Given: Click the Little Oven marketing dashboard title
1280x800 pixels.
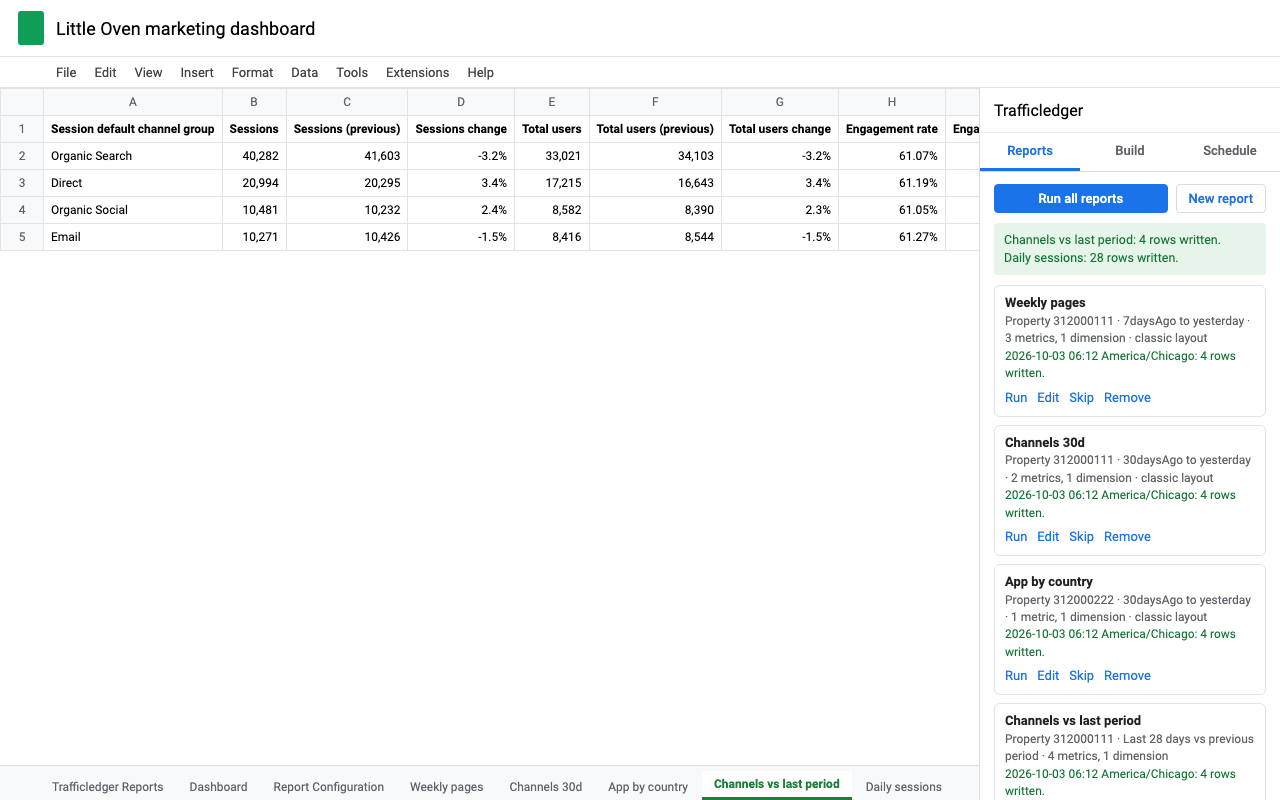Looking at the screenshot, I should coord(185,29).
